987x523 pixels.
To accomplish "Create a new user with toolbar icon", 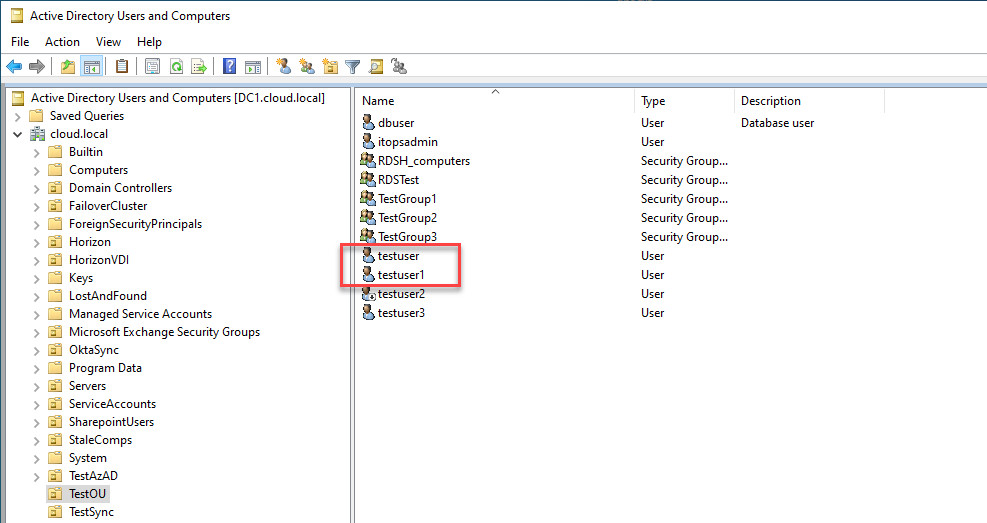I will tap(284, 66).
